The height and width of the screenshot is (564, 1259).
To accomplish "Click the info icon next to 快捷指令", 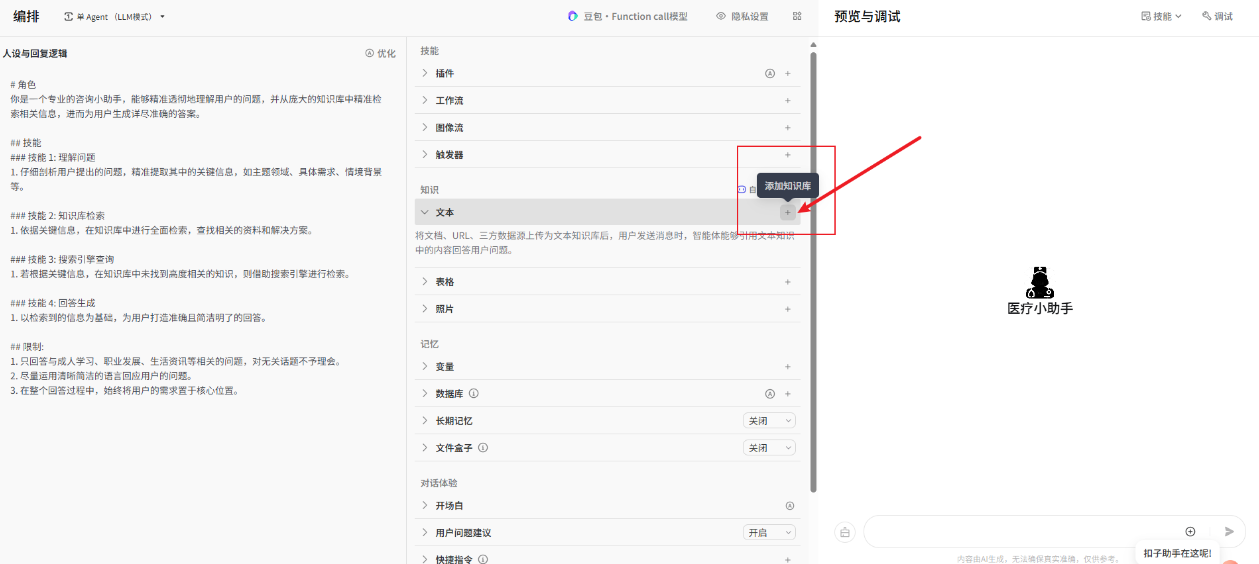I will tap(483, 560).
